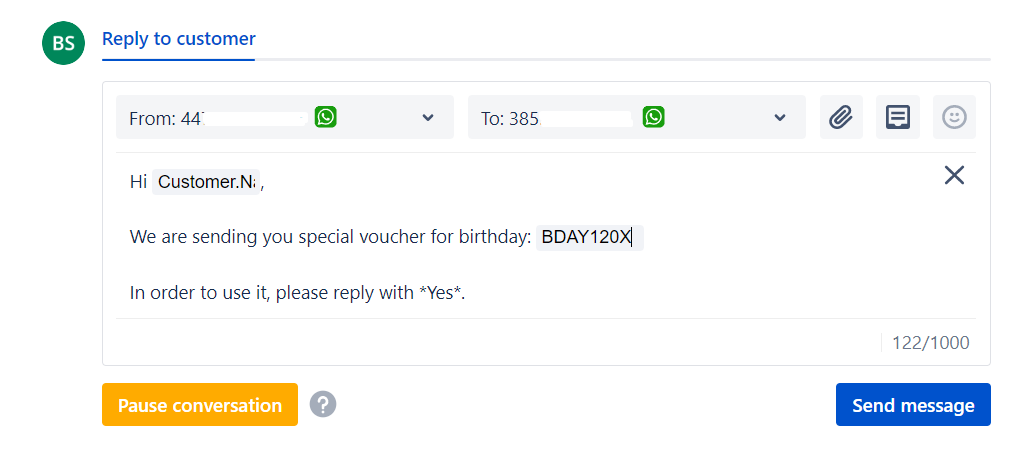
Task: Attach a file with the paperclip icon
Action: tap(841, 117)
